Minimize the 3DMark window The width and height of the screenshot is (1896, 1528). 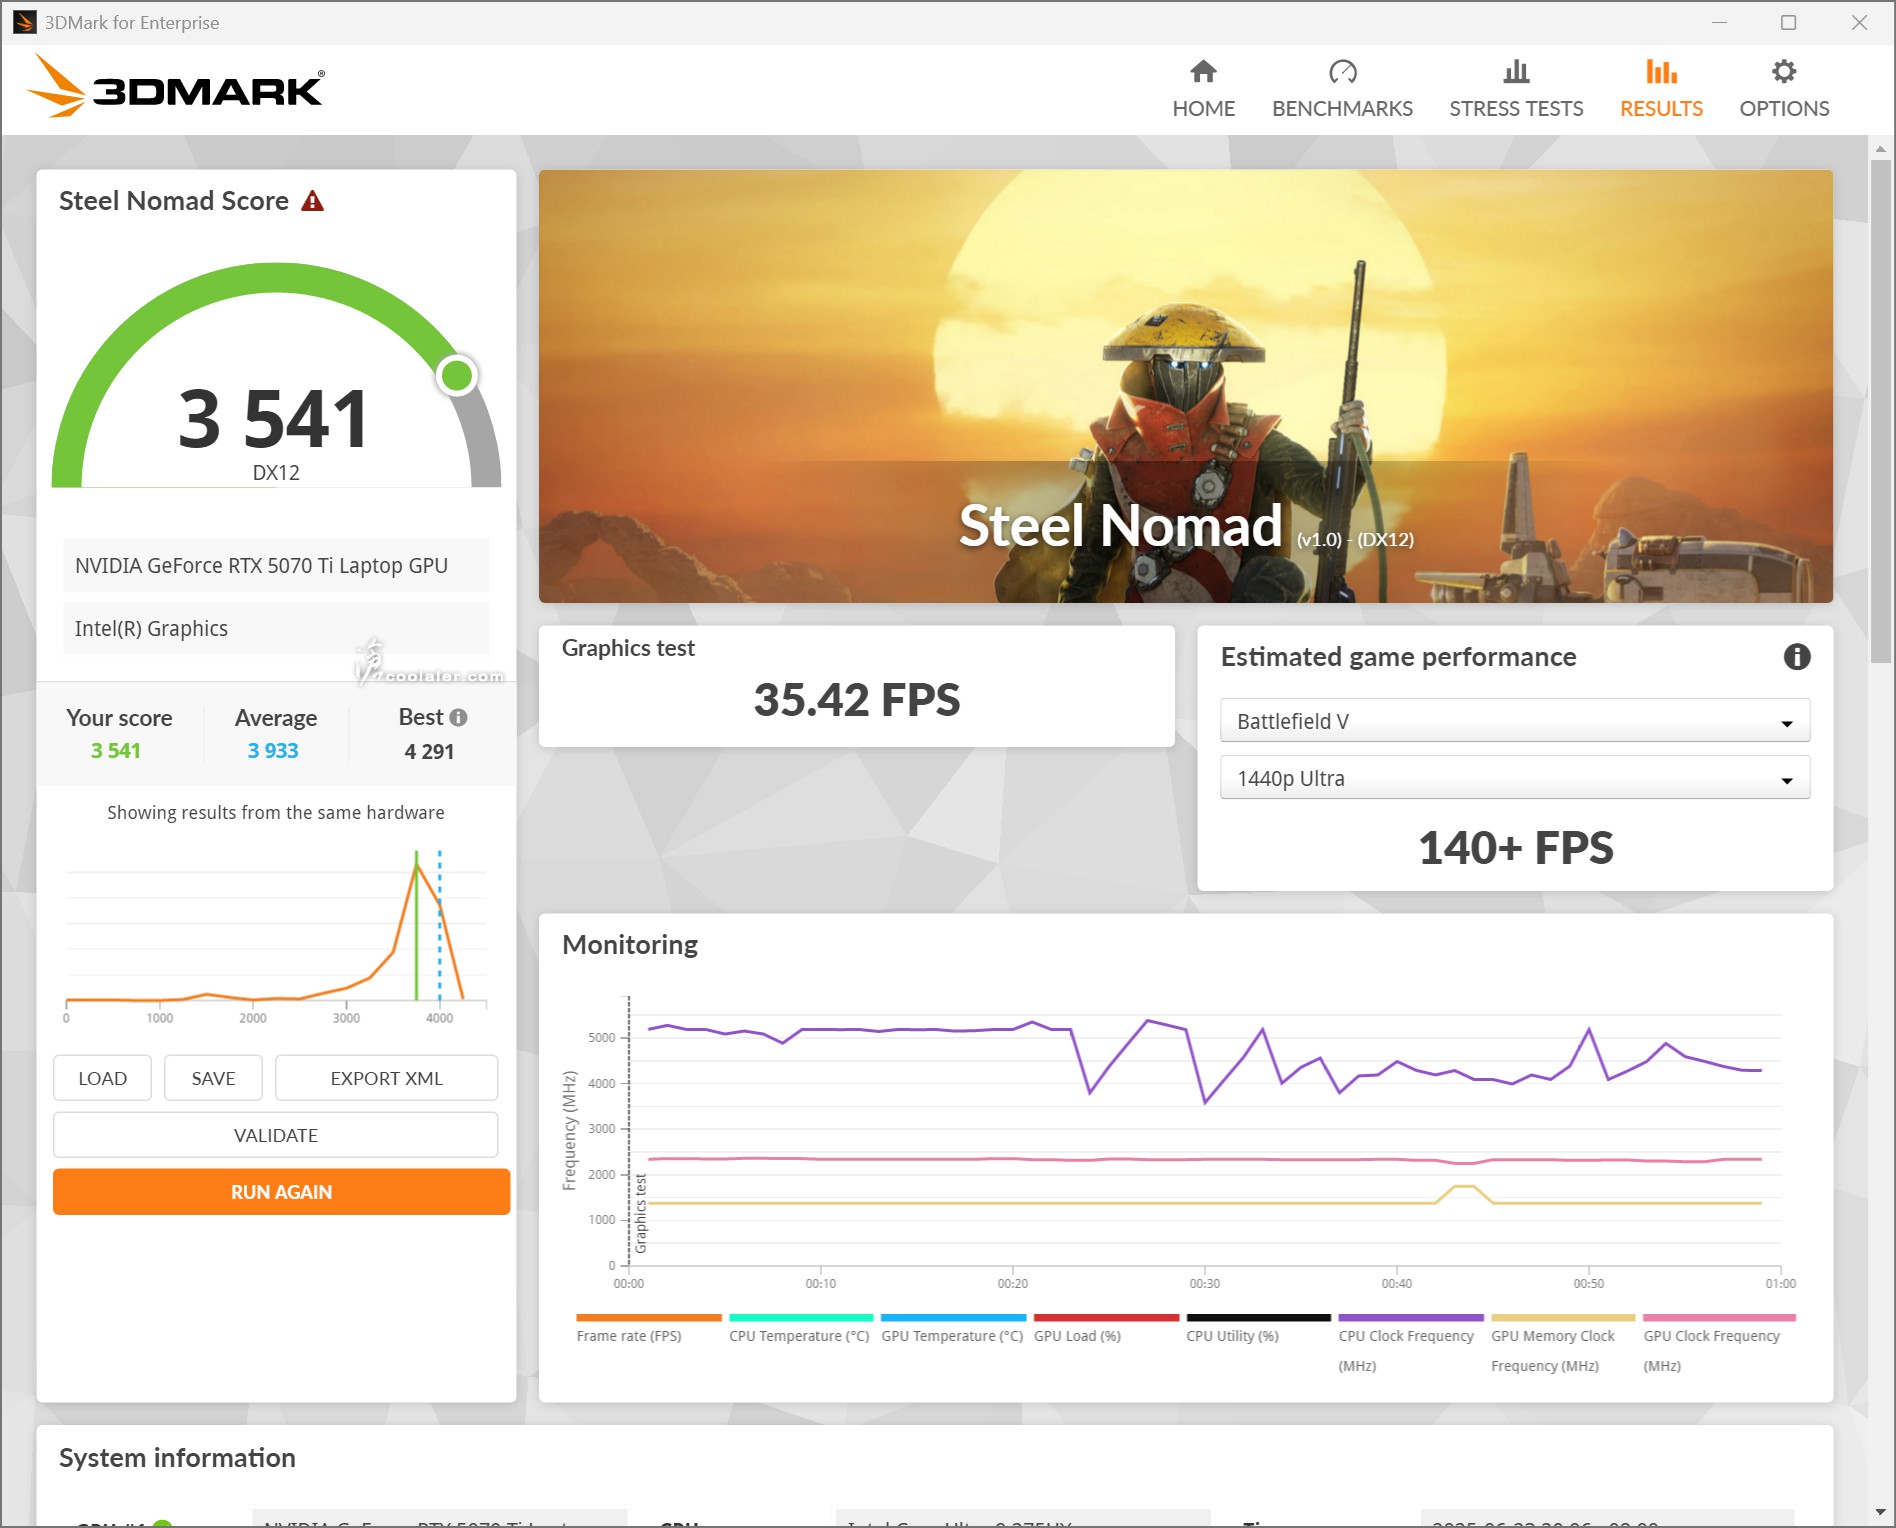point(1719,22)
